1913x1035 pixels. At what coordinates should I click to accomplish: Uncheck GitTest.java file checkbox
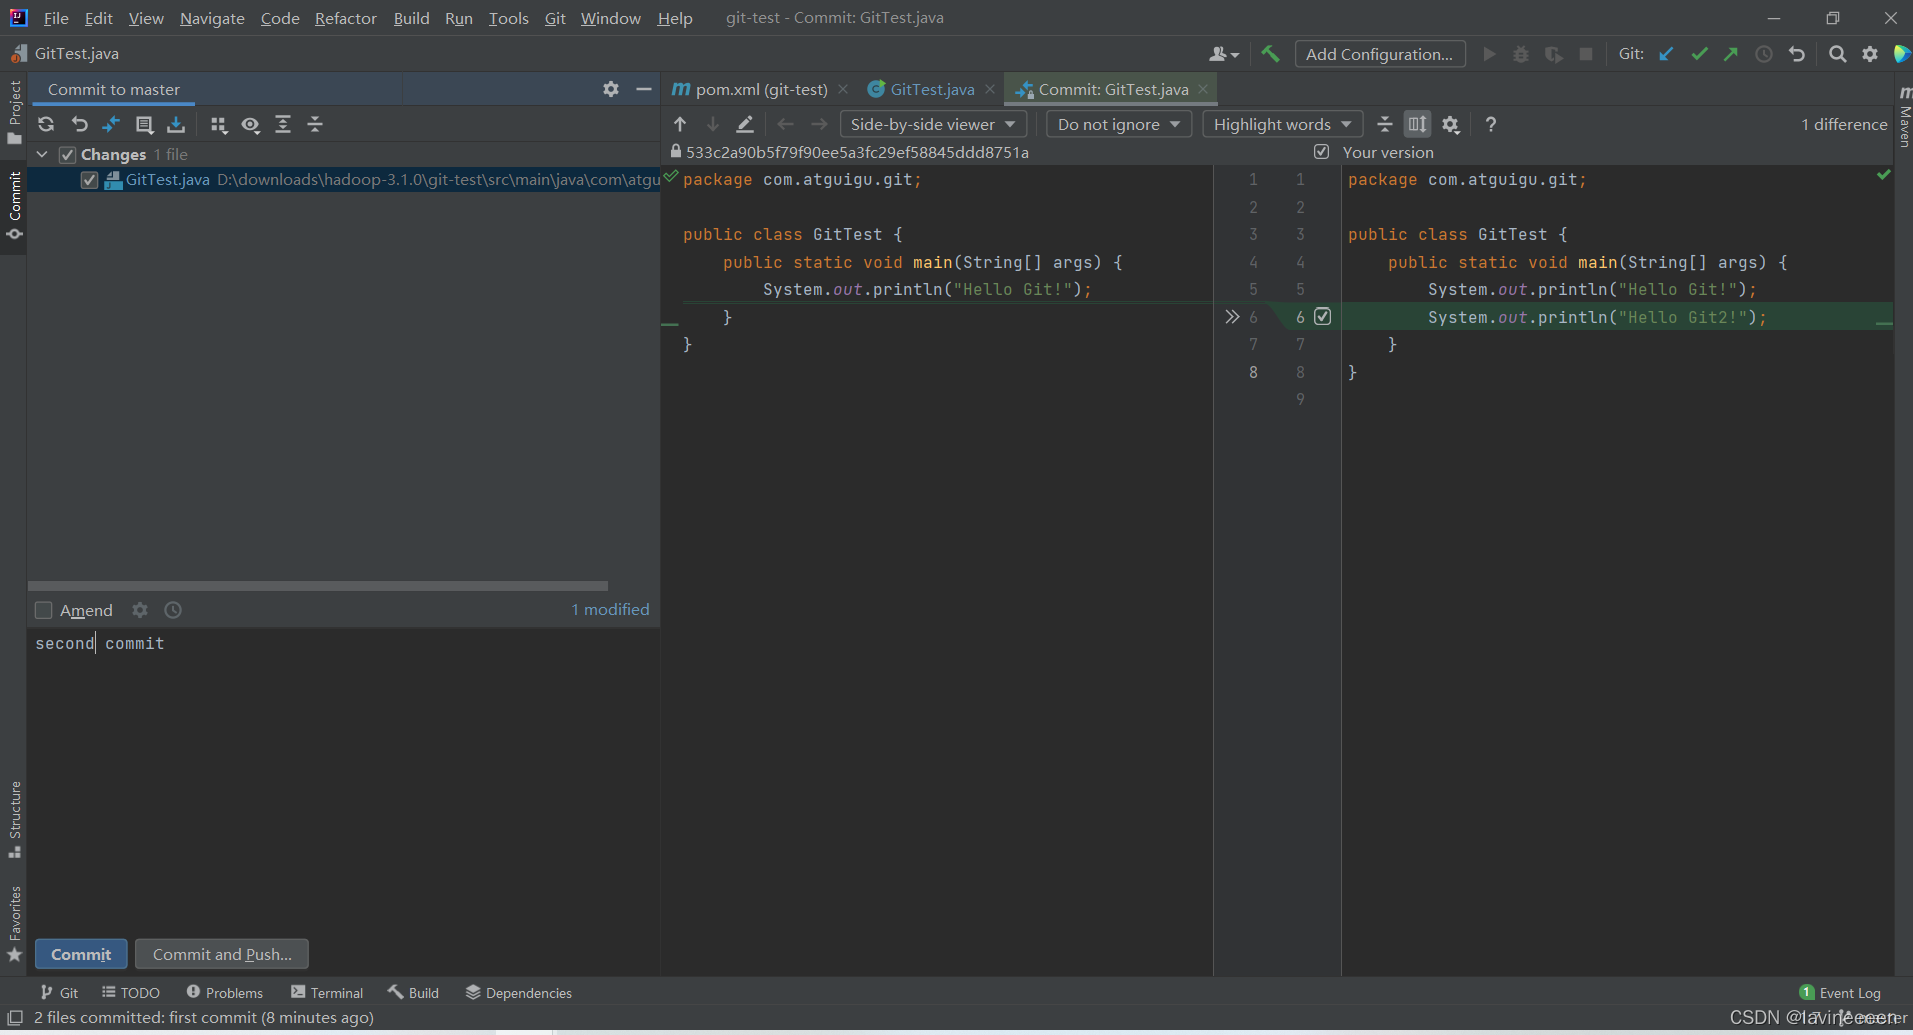coord(89,180)
